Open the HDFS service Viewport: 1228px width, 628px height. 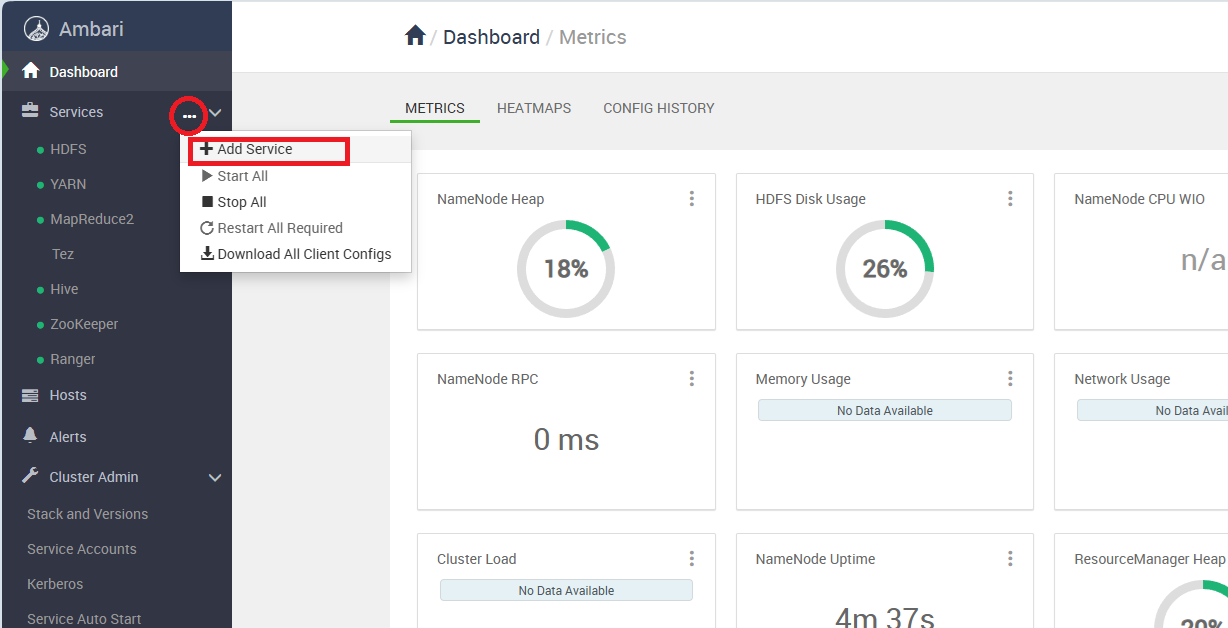click(x=68, y=149)
